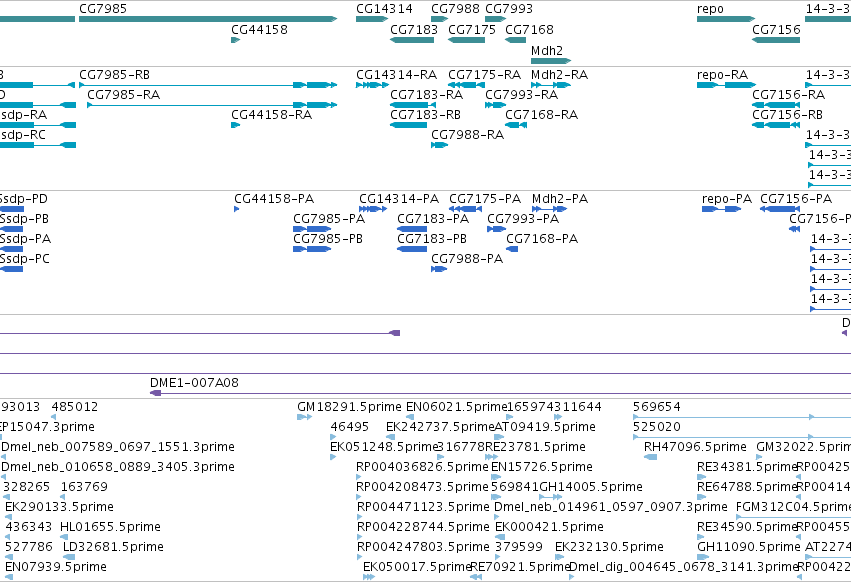Open the EST labeled 46495
The width and height of the screenshot is (851, 582).
[x=350, y=427]
